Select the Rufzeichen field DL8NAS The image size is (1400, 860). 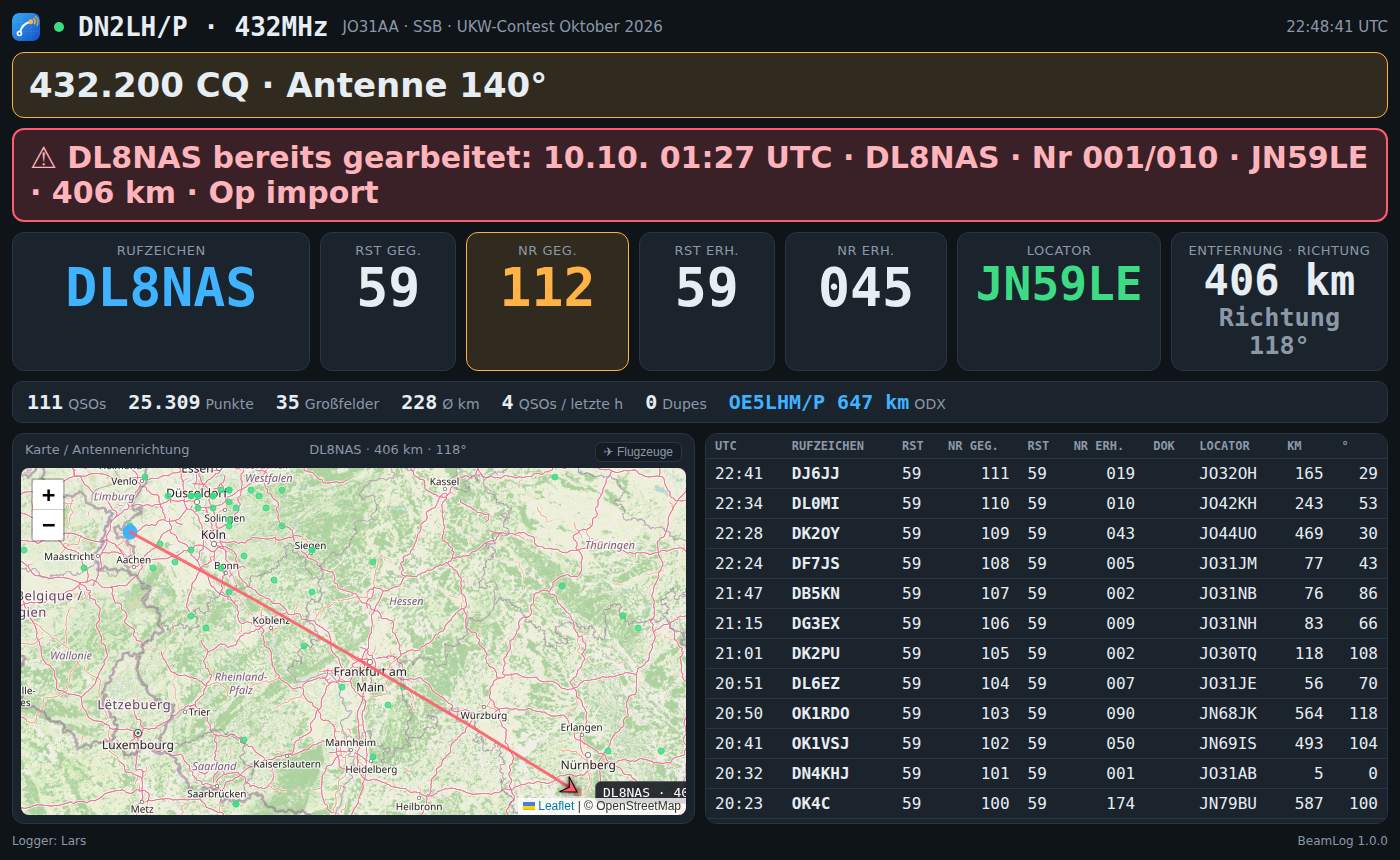click(161, 301)
